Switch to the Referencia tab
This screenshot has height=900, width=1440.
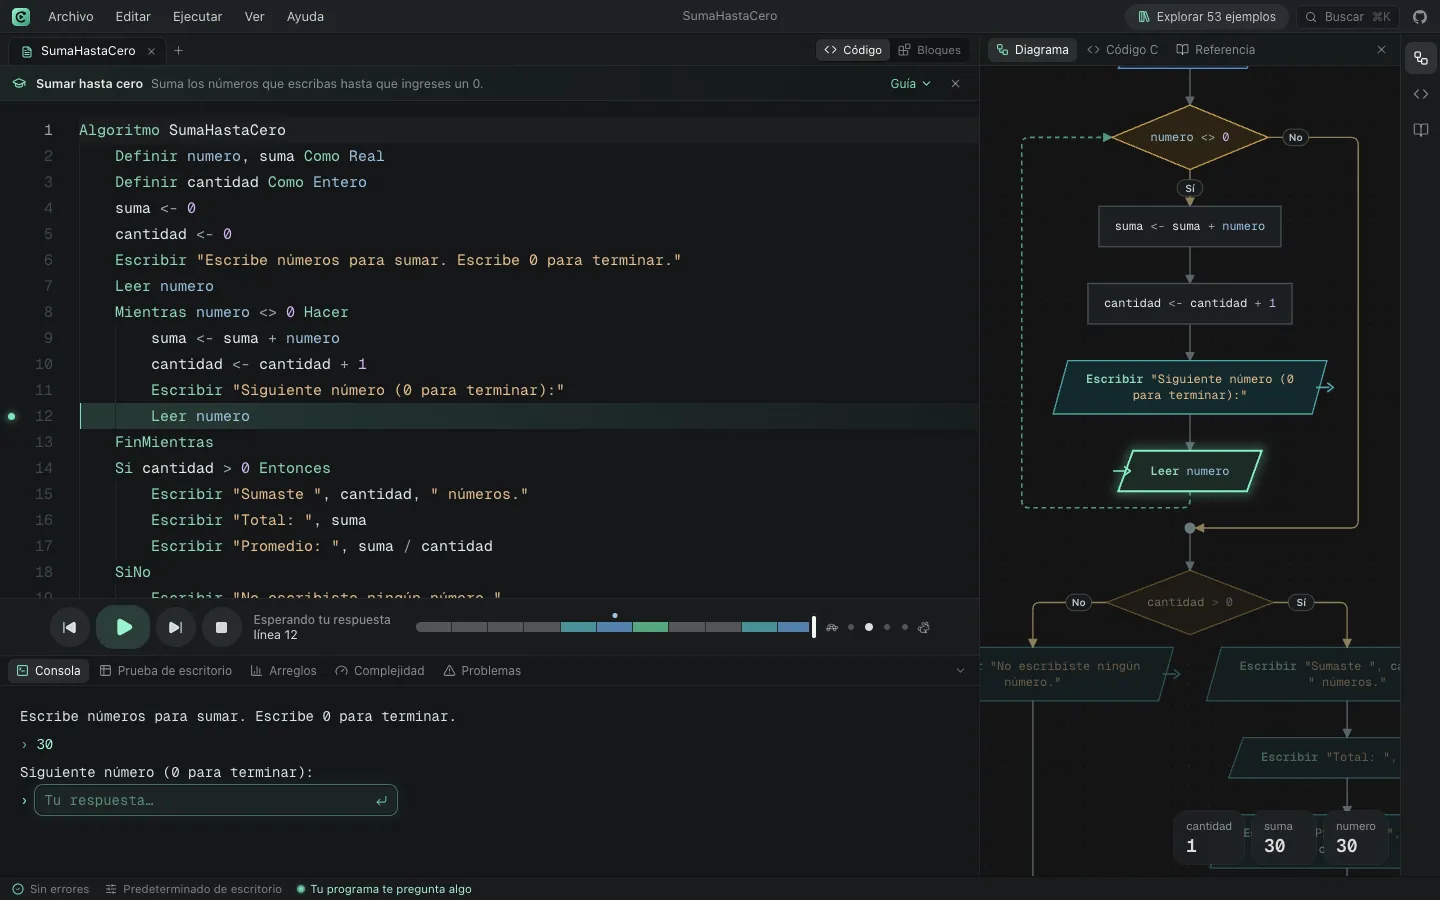pos(1215,50)
